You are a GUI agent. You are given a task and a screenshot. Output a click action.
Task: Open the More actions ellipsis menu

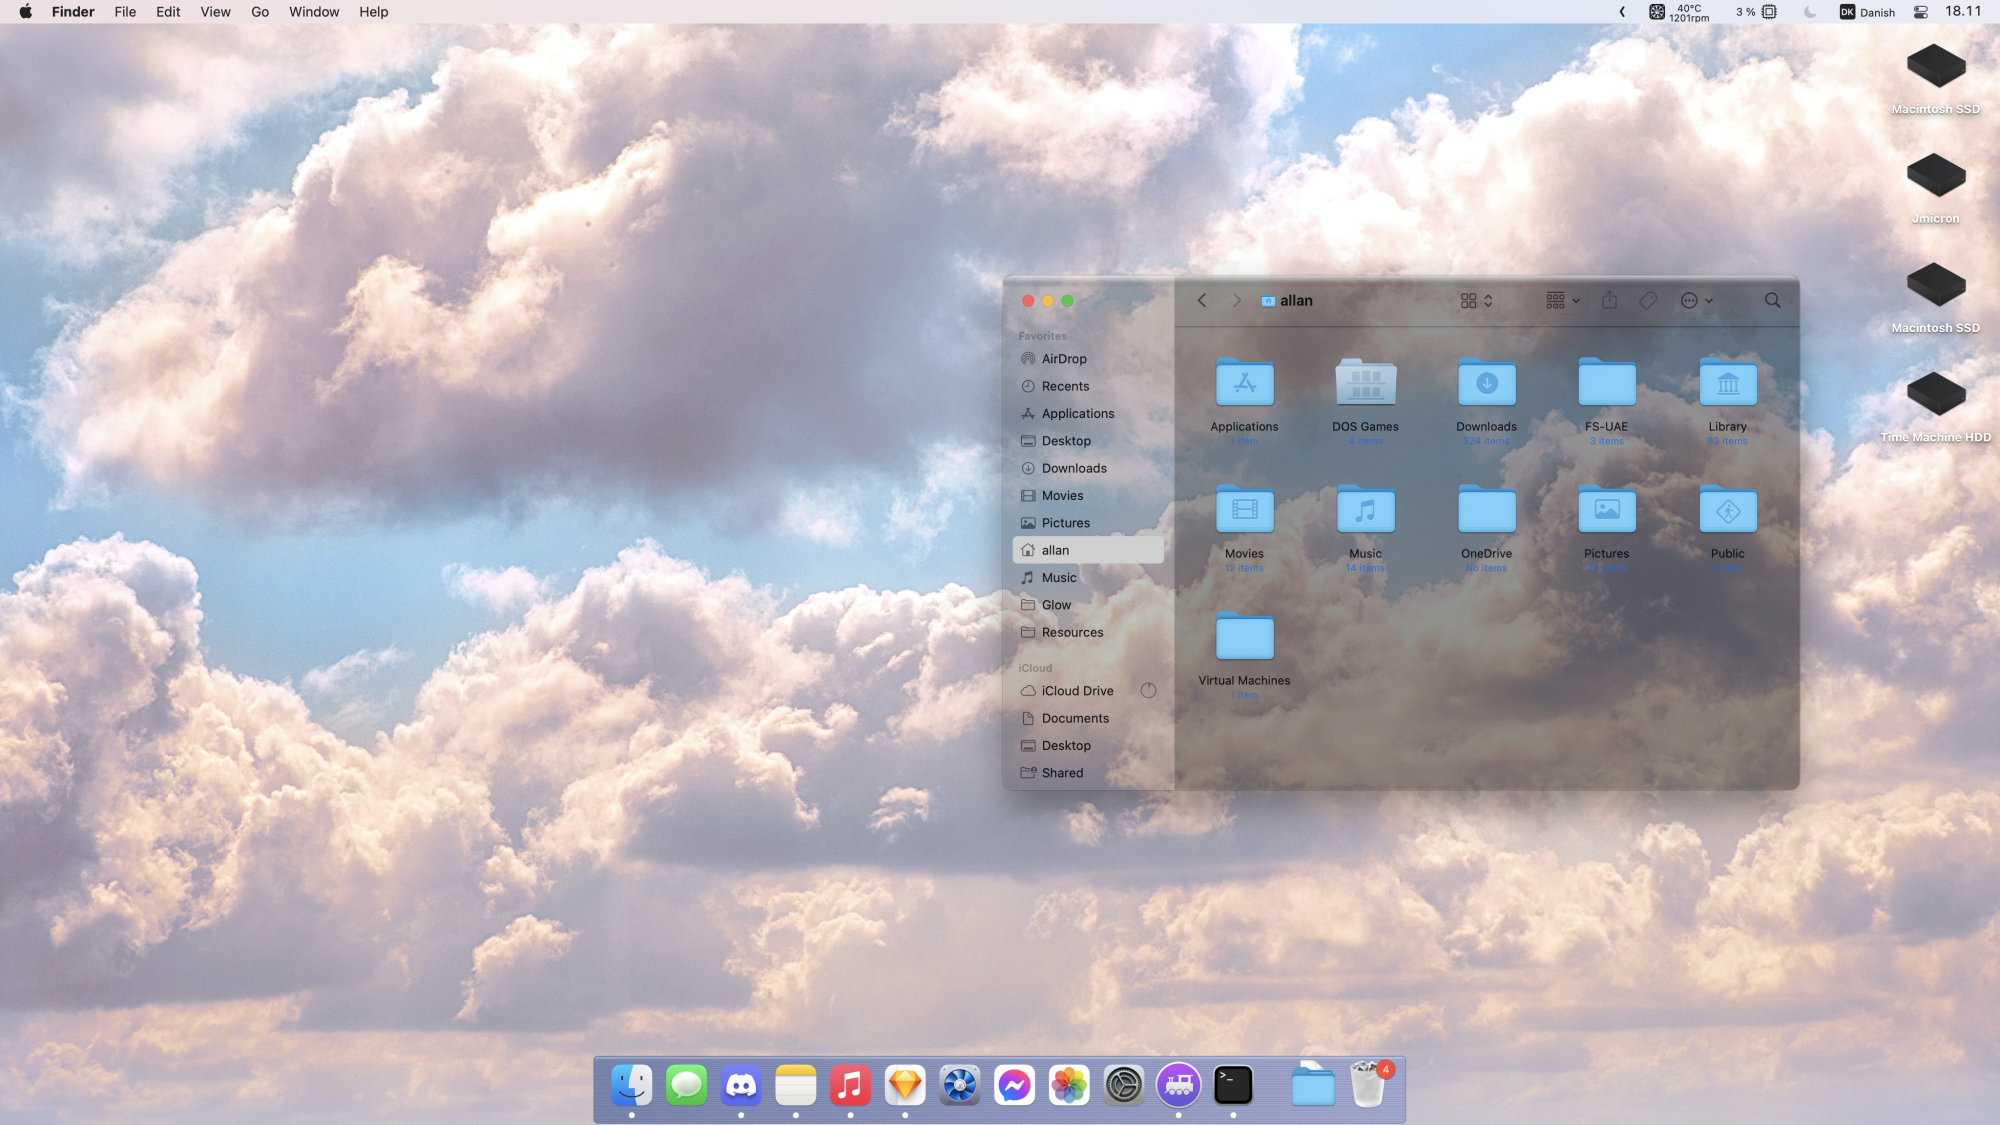click(1696, 300)
